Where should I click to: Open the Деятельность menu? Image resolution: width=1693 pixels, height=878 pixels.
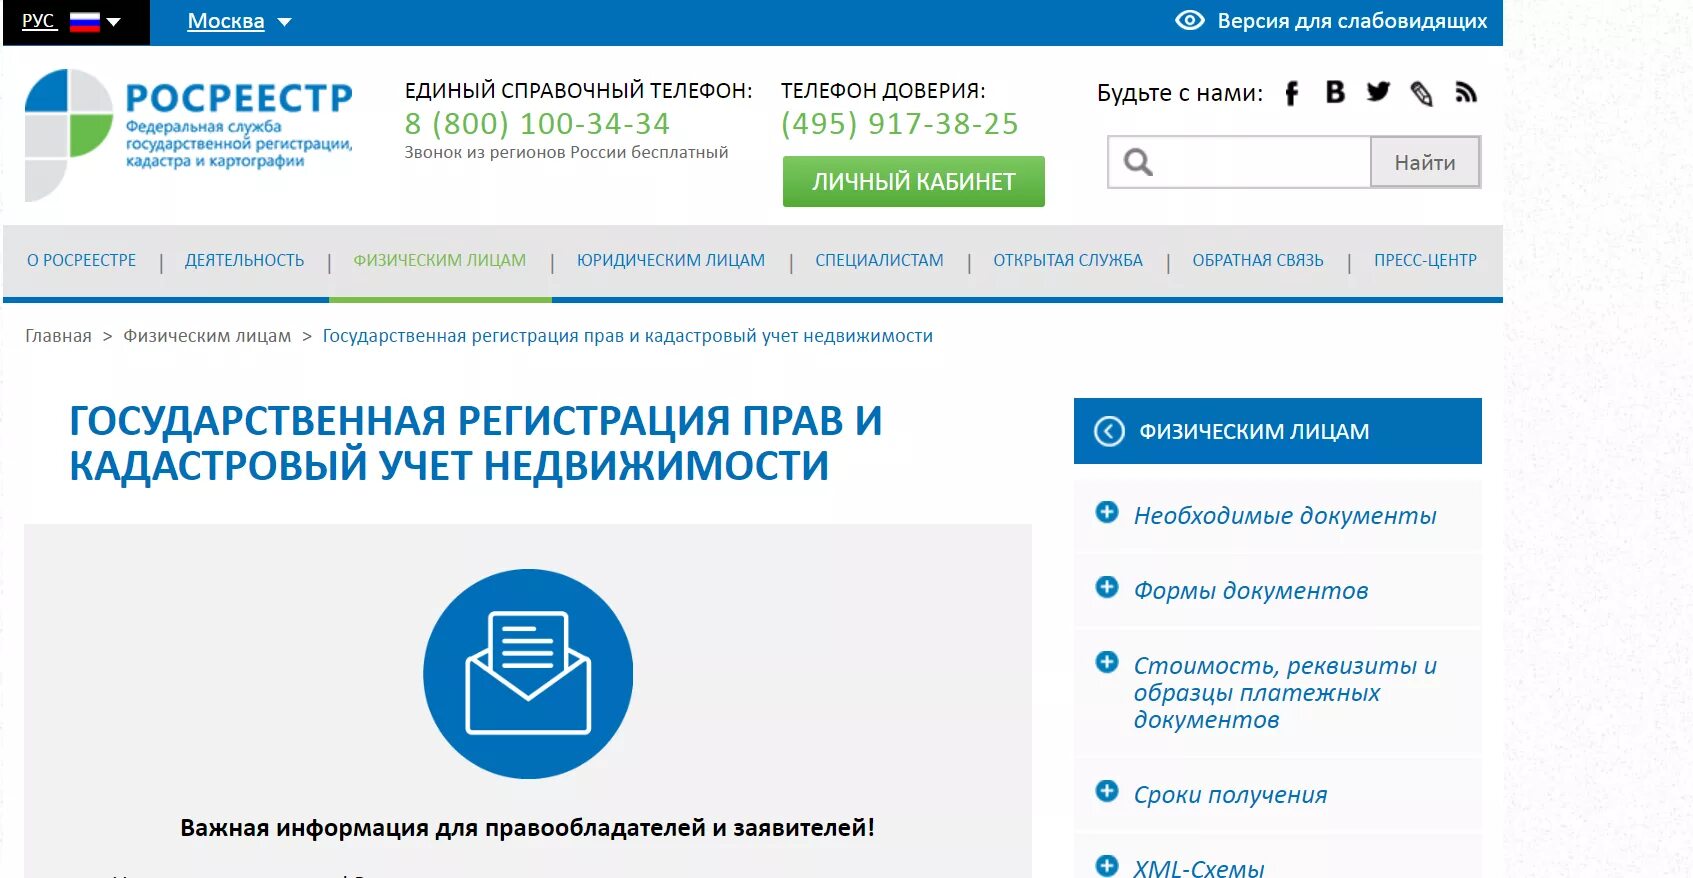click(x=244, y=260)
